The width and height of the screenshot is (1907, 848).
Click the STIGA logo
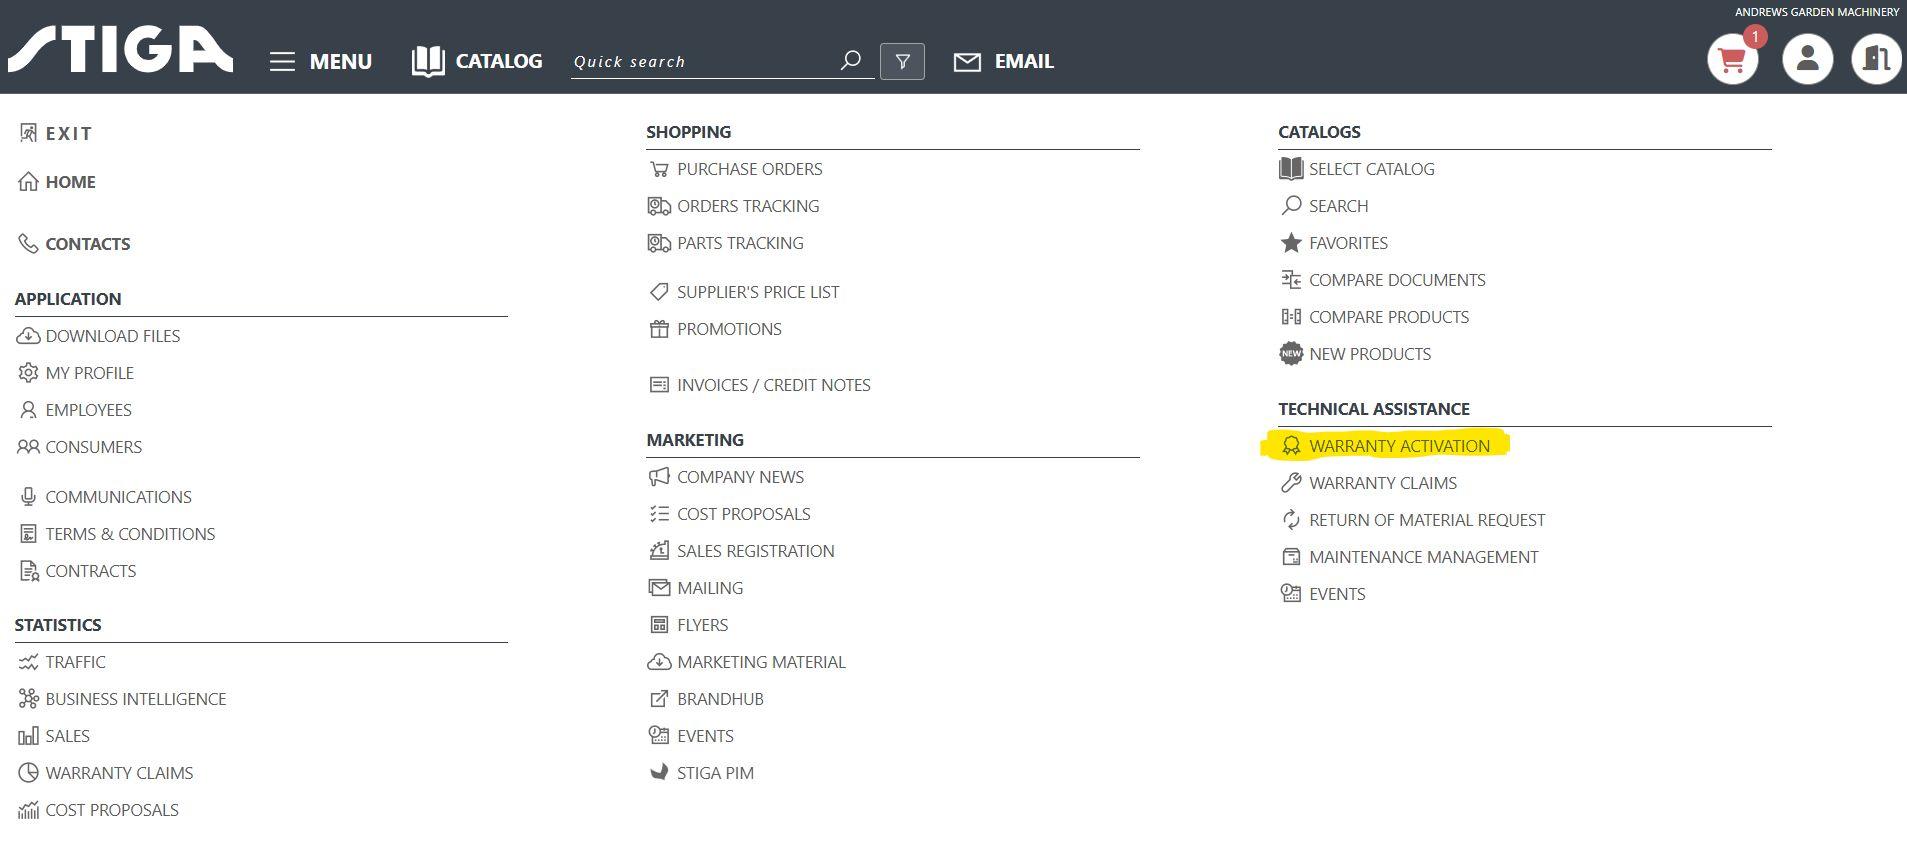[x=120, y=50]
